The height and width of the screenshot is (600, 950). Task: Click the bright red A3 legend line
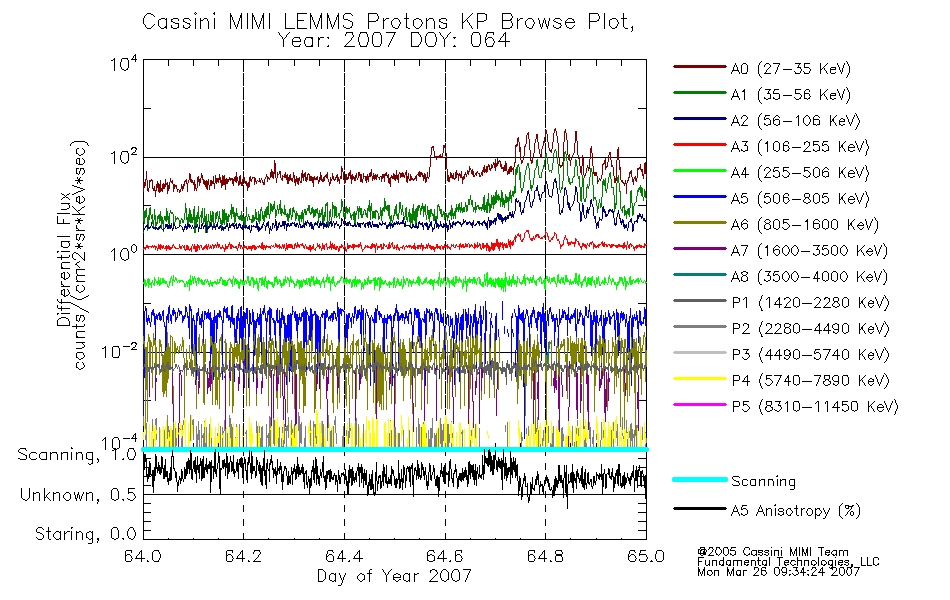tap(700, 145)
